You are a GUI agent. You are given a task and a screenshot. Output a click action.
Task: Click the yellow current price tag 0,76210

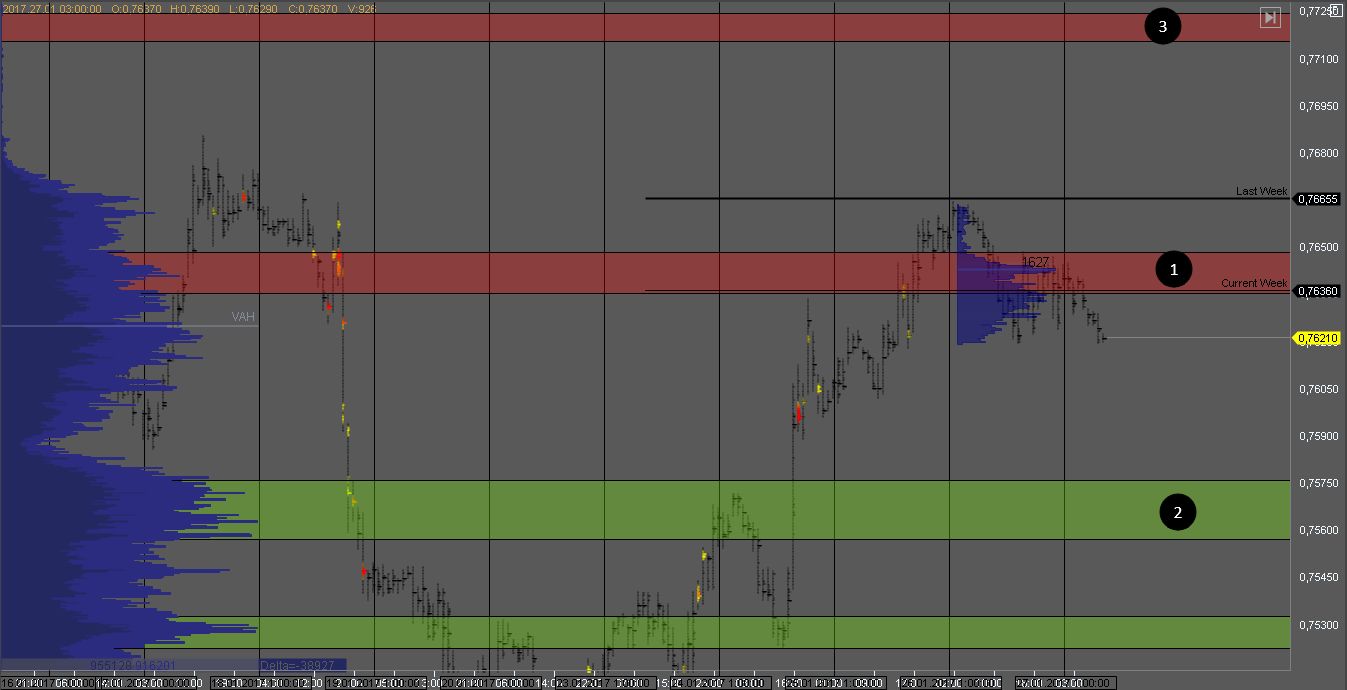(1317, 339)
